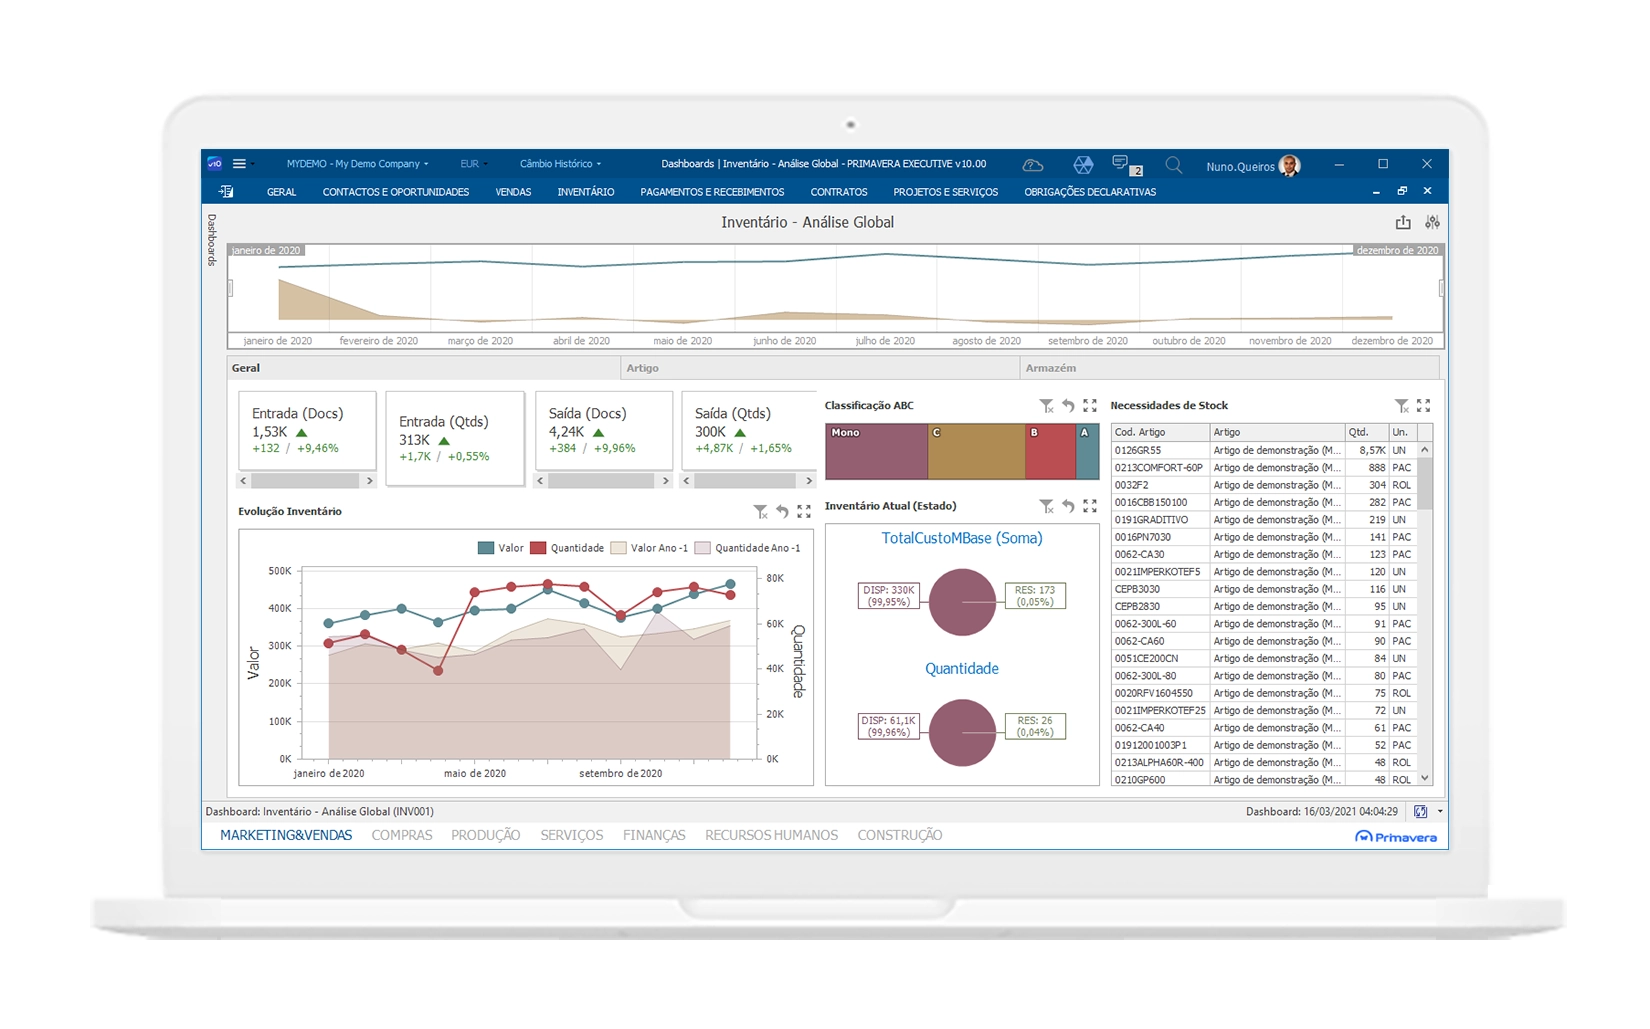Undo drill on Evolução Inventário chart
The height and width of the screenshot is (1029, 1650).
coord(782,512)
